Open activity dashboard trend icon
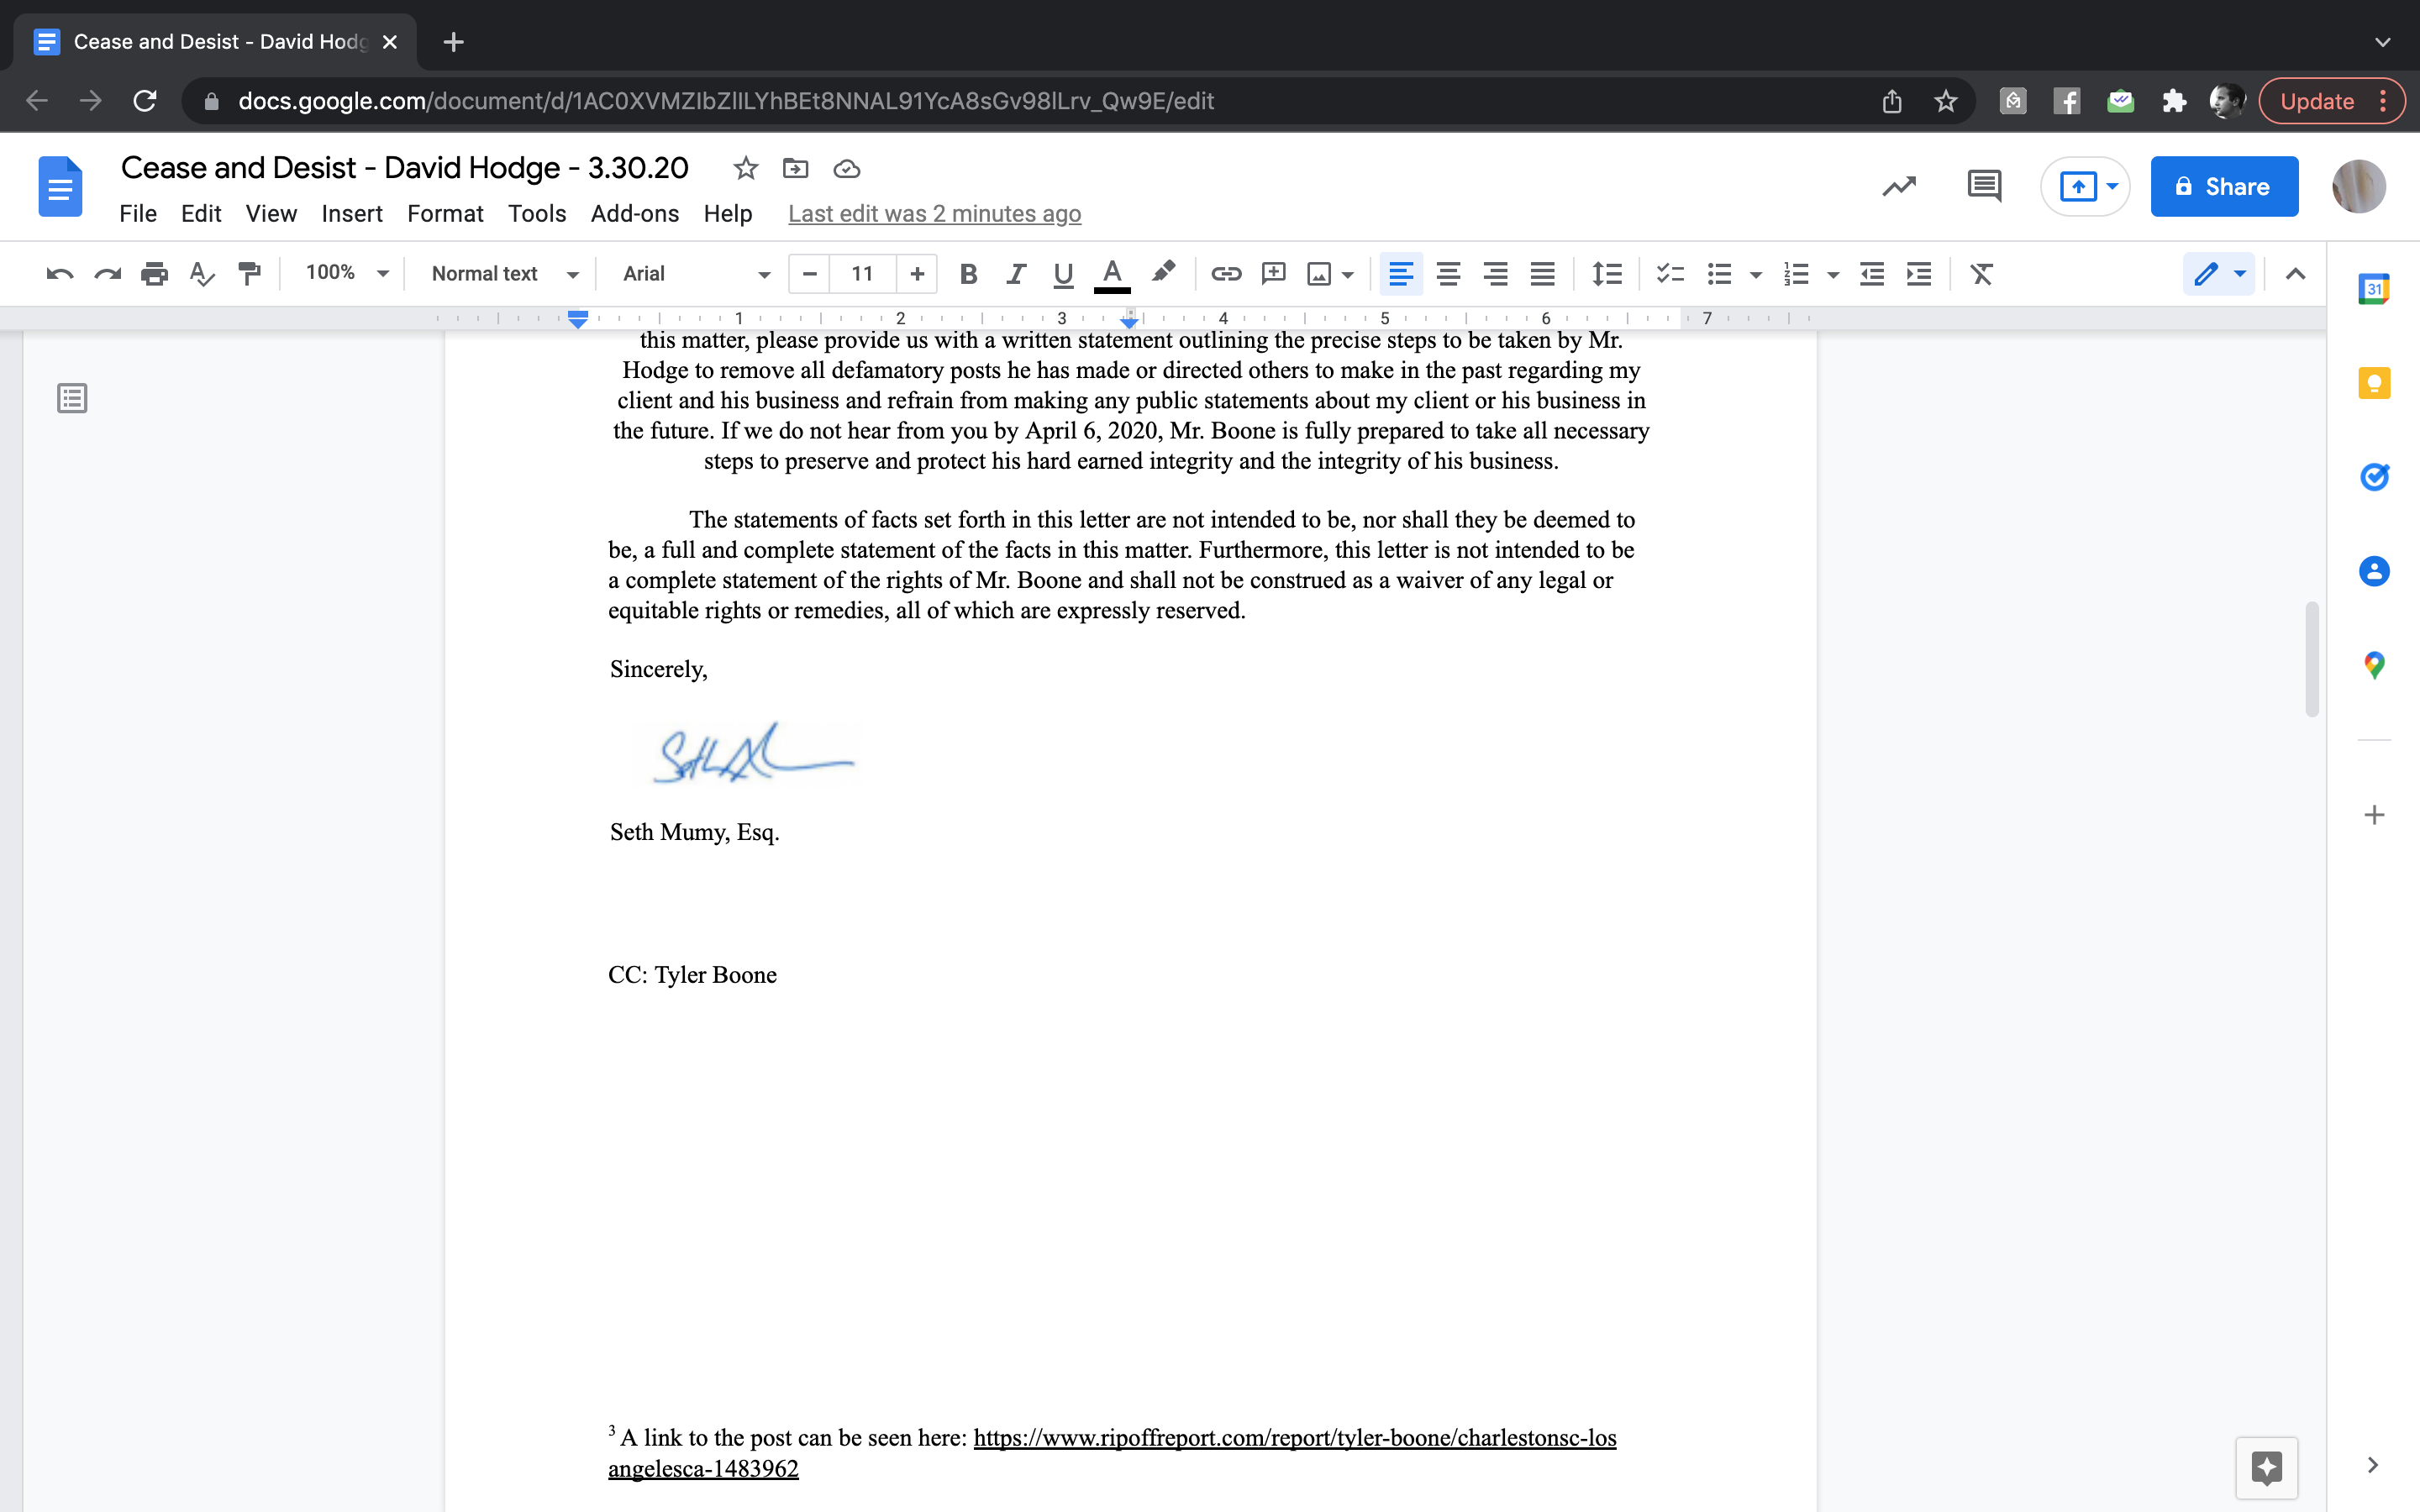This screenshot has width=2420, height=1512. click(1899, 186)
